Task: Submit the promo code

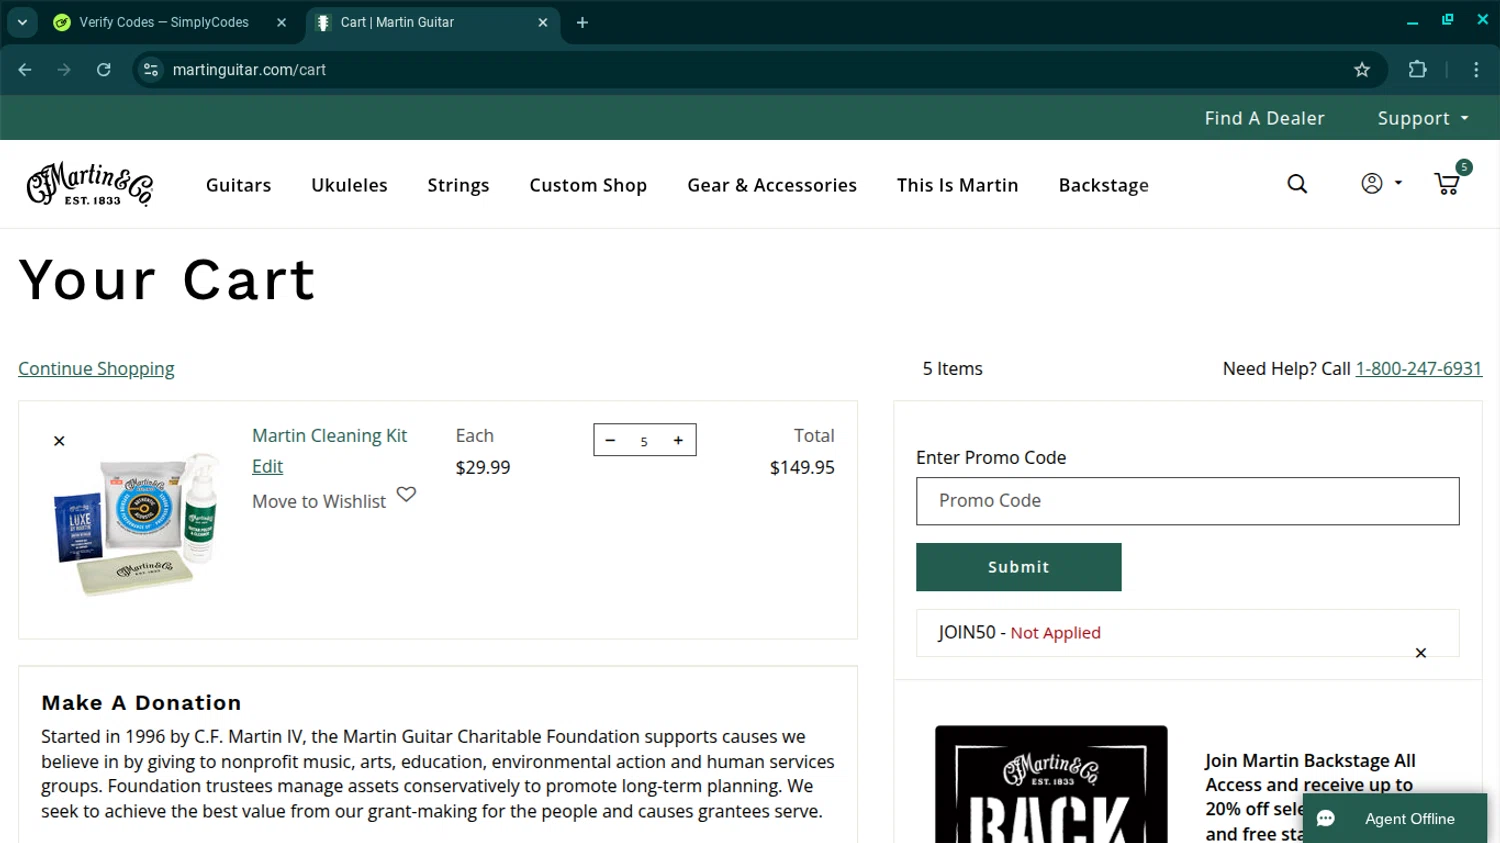Action: pyautogui.click(x=1018, y=567)
